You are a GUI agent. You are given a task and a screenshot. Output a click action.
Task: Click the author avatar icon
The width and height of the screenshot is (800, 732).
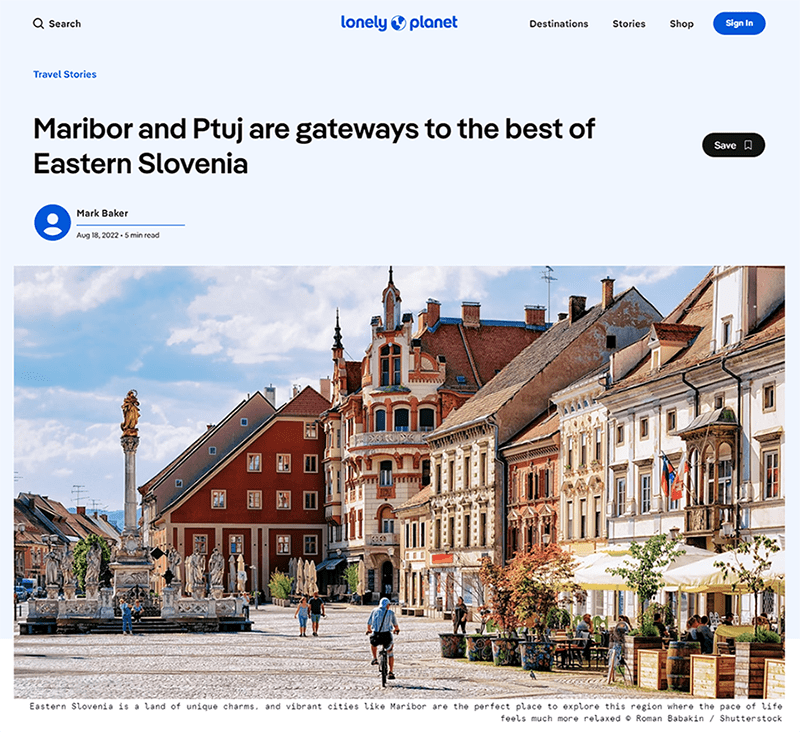coord(53,222)
